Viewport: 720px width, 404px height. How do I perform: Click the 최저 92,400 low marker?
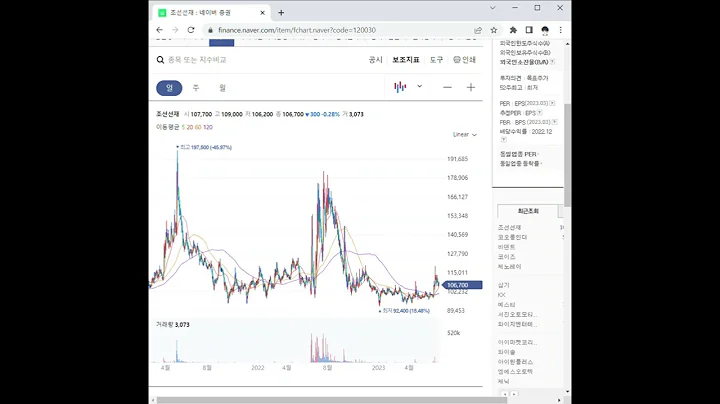pos(404,311)
